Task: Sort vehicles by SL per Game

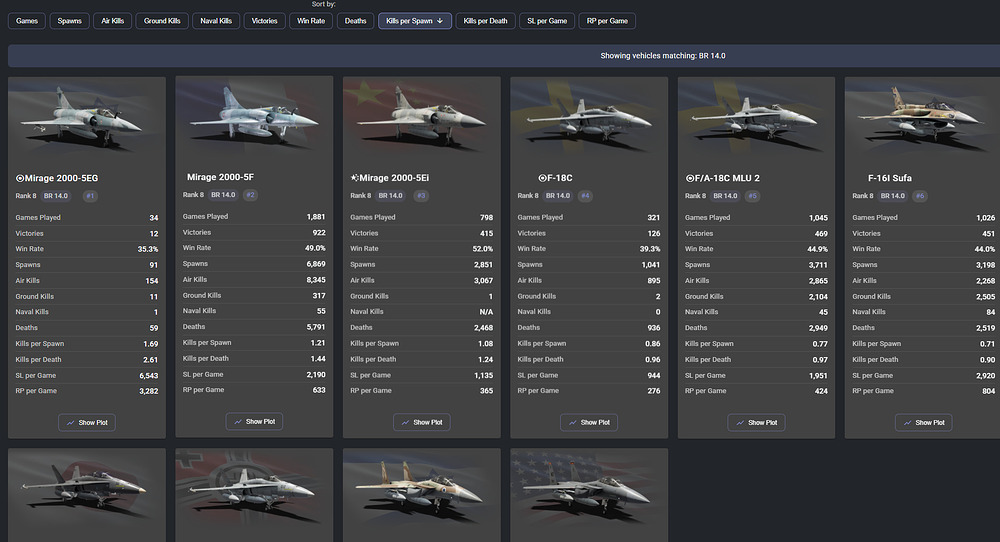Action: (x=547, y=21)
